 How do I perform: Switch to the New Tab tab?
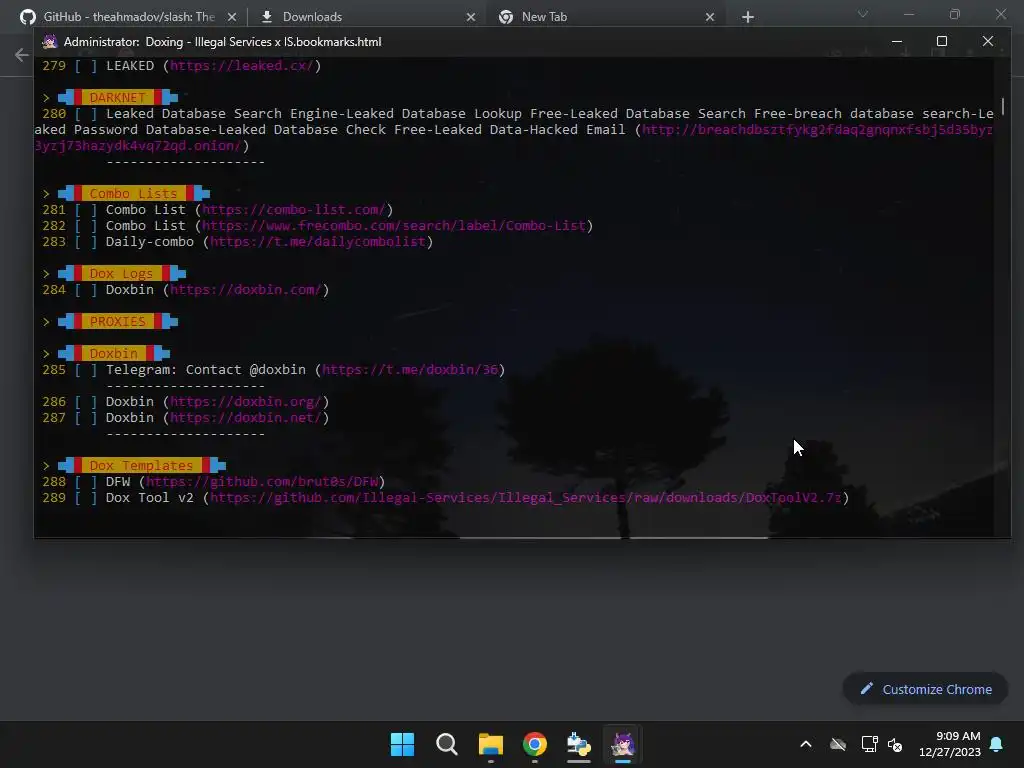click(544, 17)
